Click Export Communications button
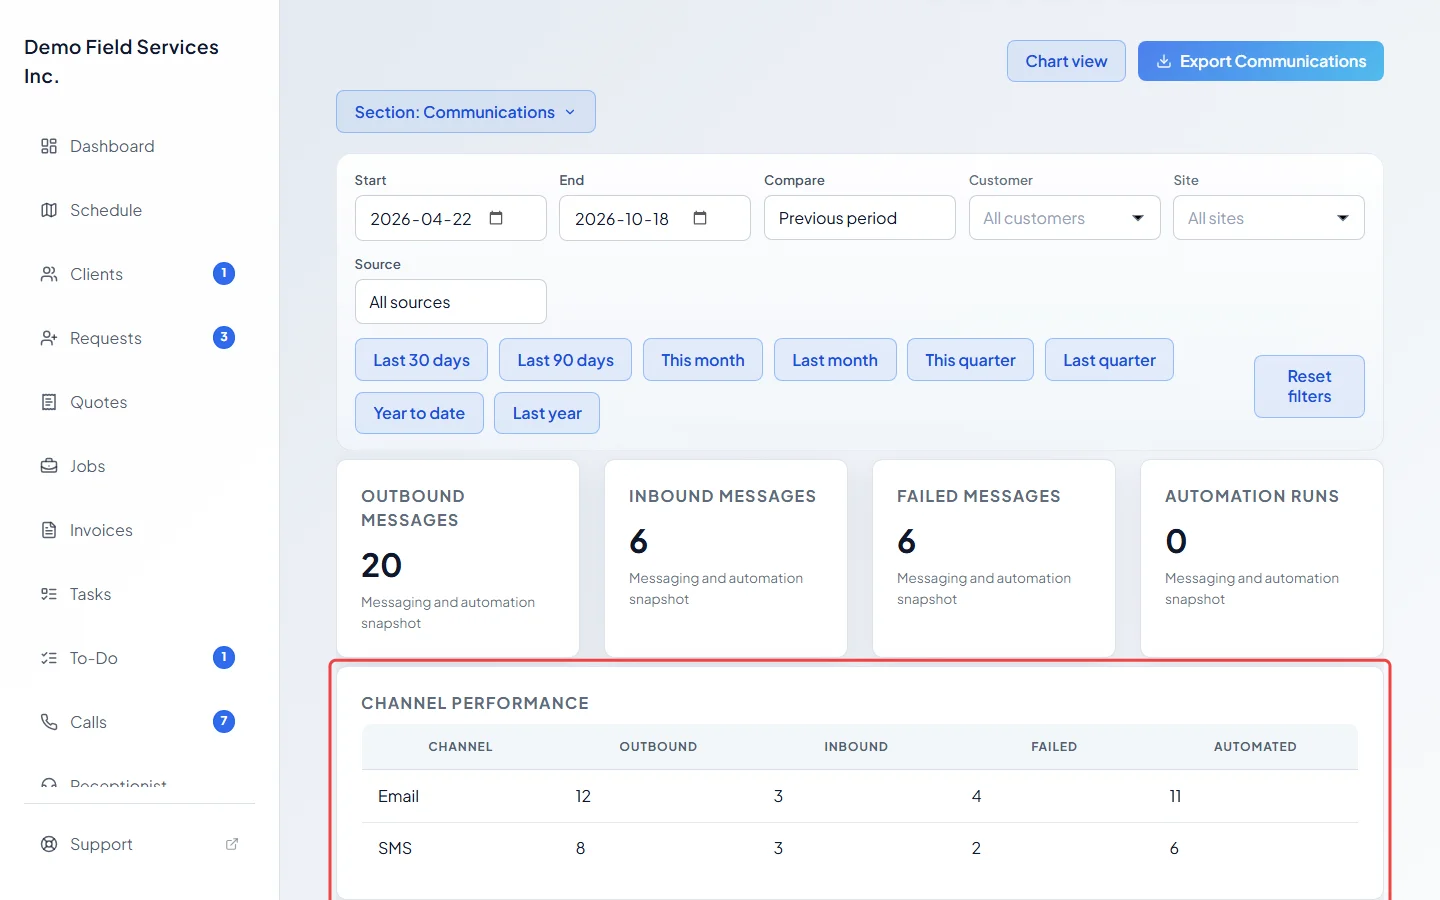Screen dimensions: 1440x900 point(1261,61)
